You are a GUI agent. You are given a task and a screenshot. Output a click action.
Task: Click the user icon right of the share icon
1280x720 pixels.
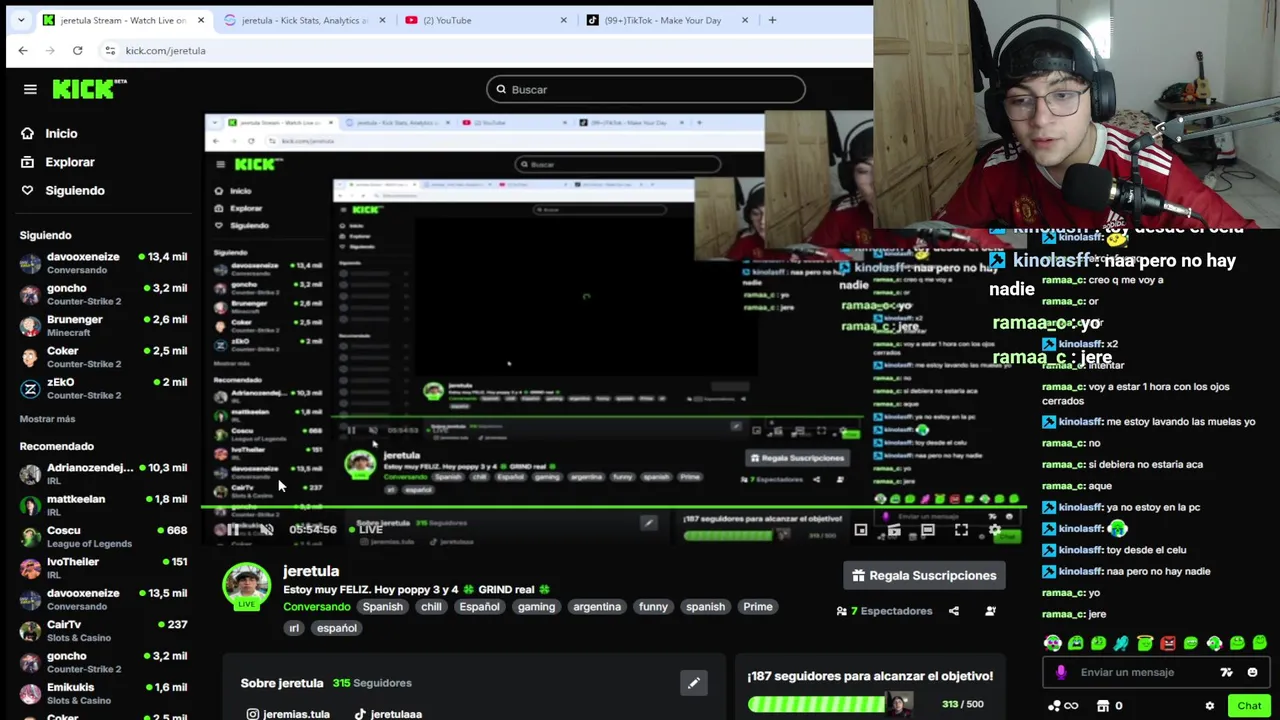(x=990, y=611)
